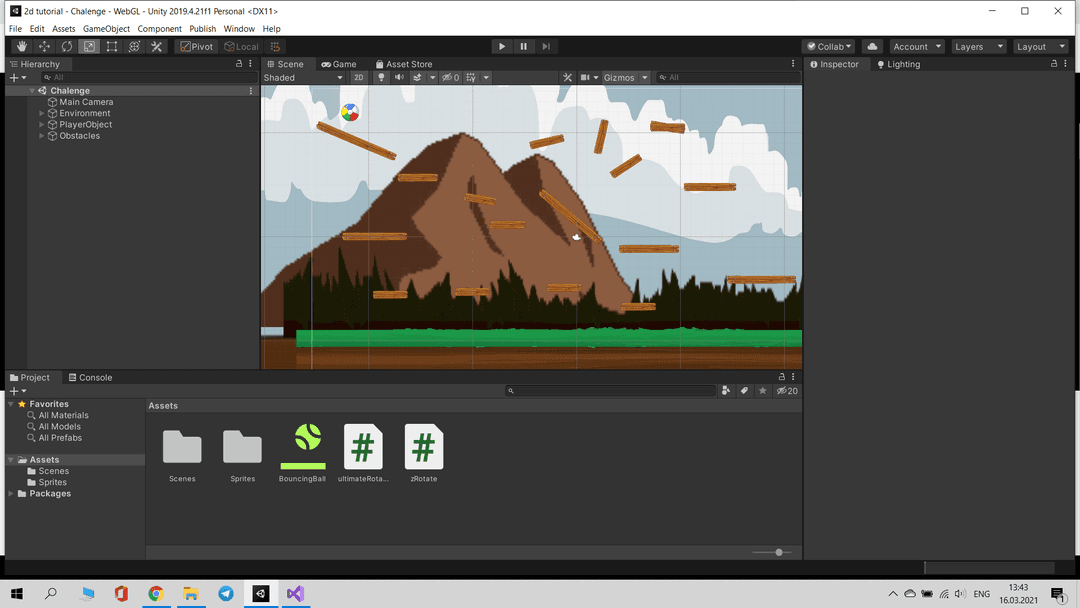Screen dimensions: 1080x608
Task: Select the Rect Transform tool
Action: pos(112,47)
